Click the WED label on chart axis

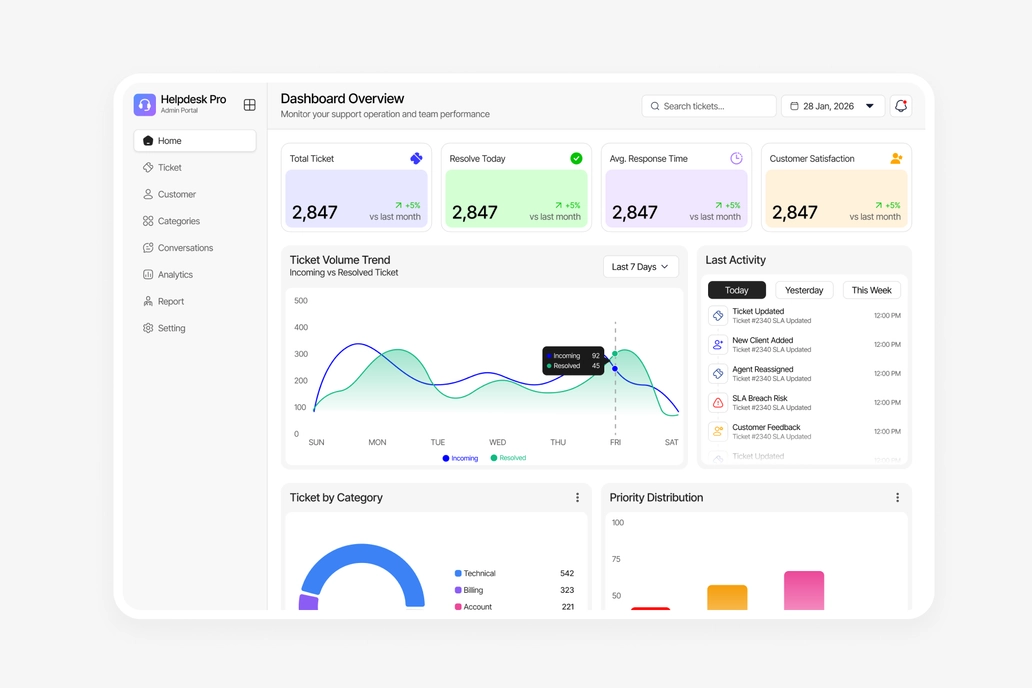coord(498,442)
